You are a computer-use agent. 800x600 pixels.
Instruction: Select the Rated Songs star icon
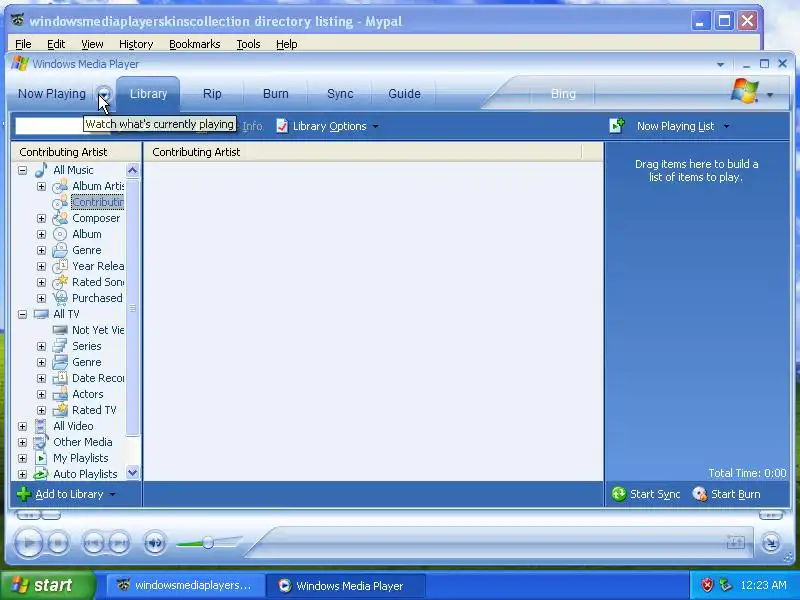point(60,282)
